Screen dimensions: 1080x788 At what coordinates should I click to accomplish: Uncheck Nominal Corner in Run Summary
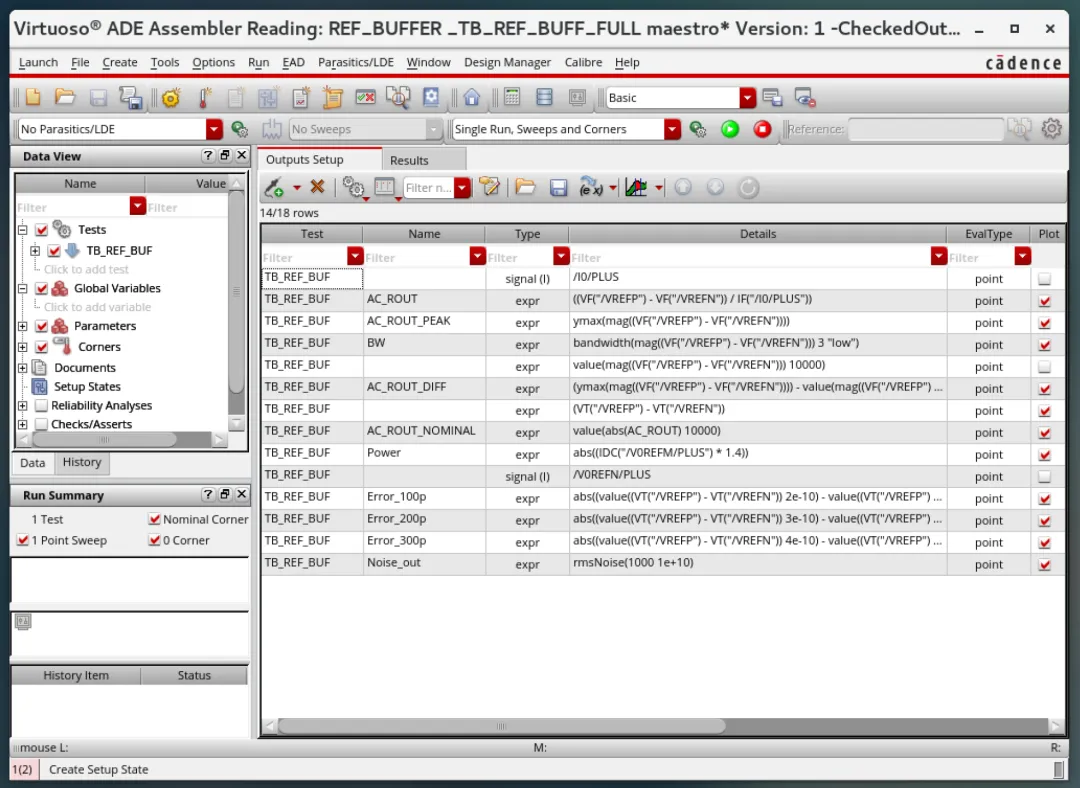point(154,519)
